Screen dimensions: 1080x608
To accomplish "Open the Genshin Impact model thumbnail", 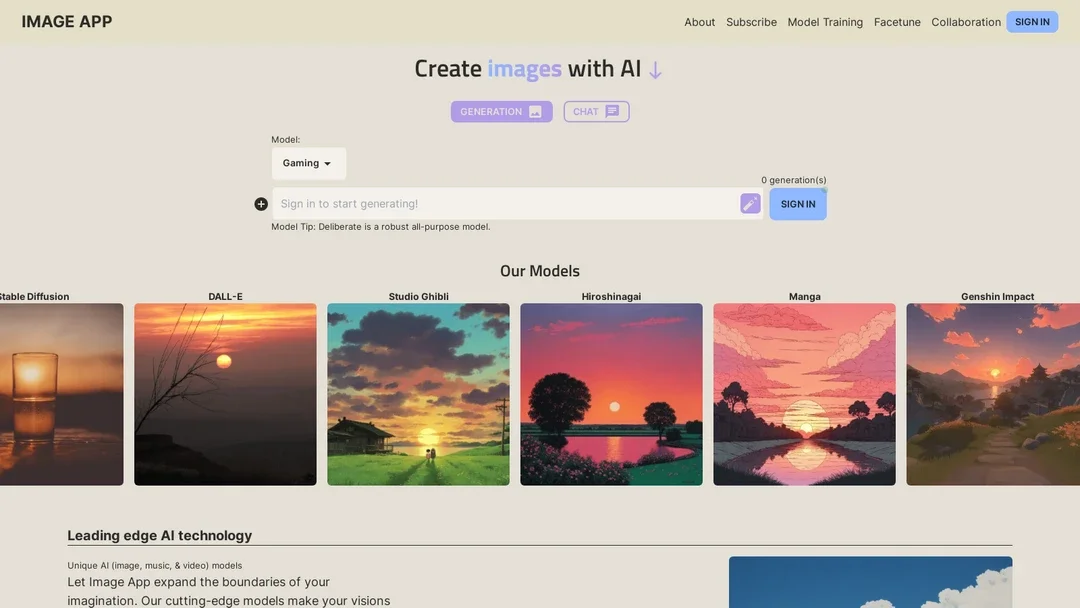I will (992, 394).
